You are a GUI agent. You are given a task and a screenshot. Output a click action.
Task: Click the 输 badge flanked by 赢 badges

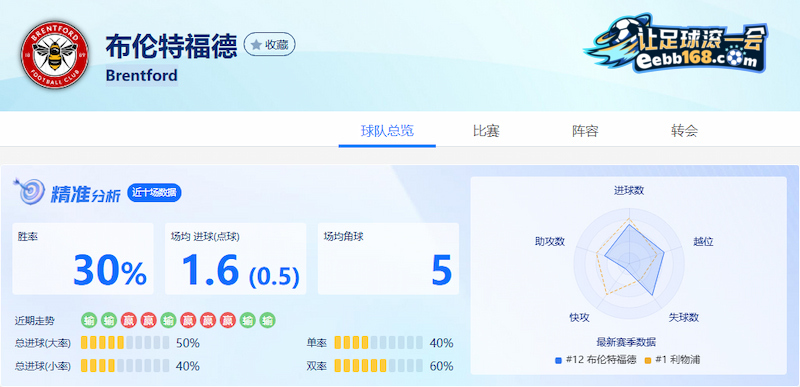coord(168,321)
